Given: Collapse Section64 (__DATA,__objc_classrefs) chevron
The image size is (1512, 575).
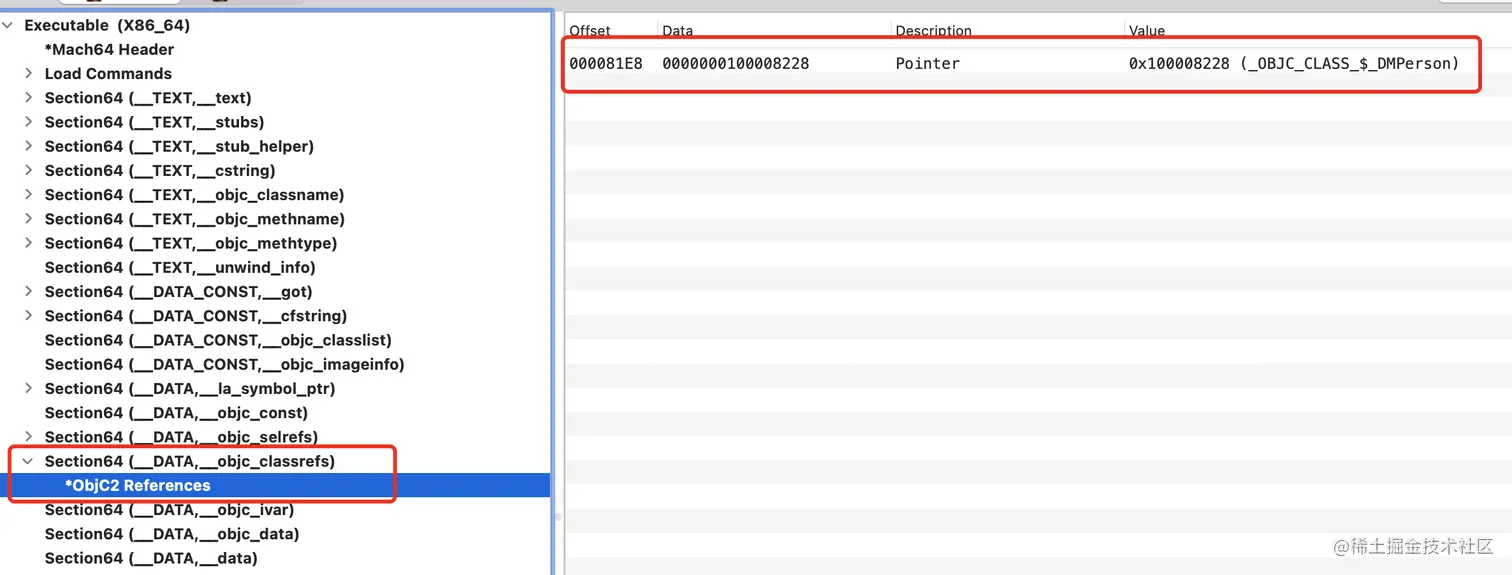Looking at the screenshot, I should tap(29, 461).
